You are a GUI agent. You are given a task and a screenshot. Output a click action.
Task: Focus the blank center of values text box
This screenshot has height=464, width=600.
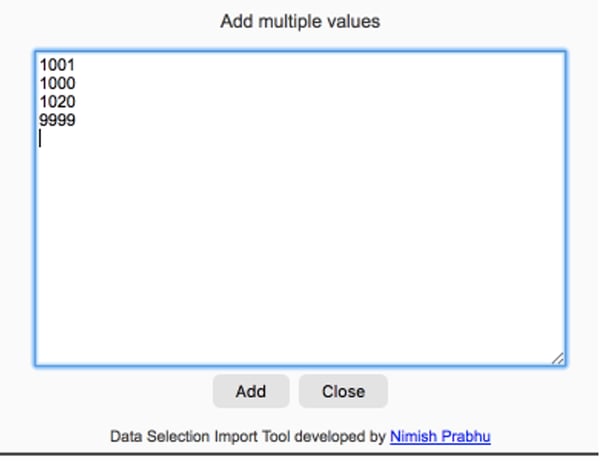pyautogui.click(x=300, y=230)
